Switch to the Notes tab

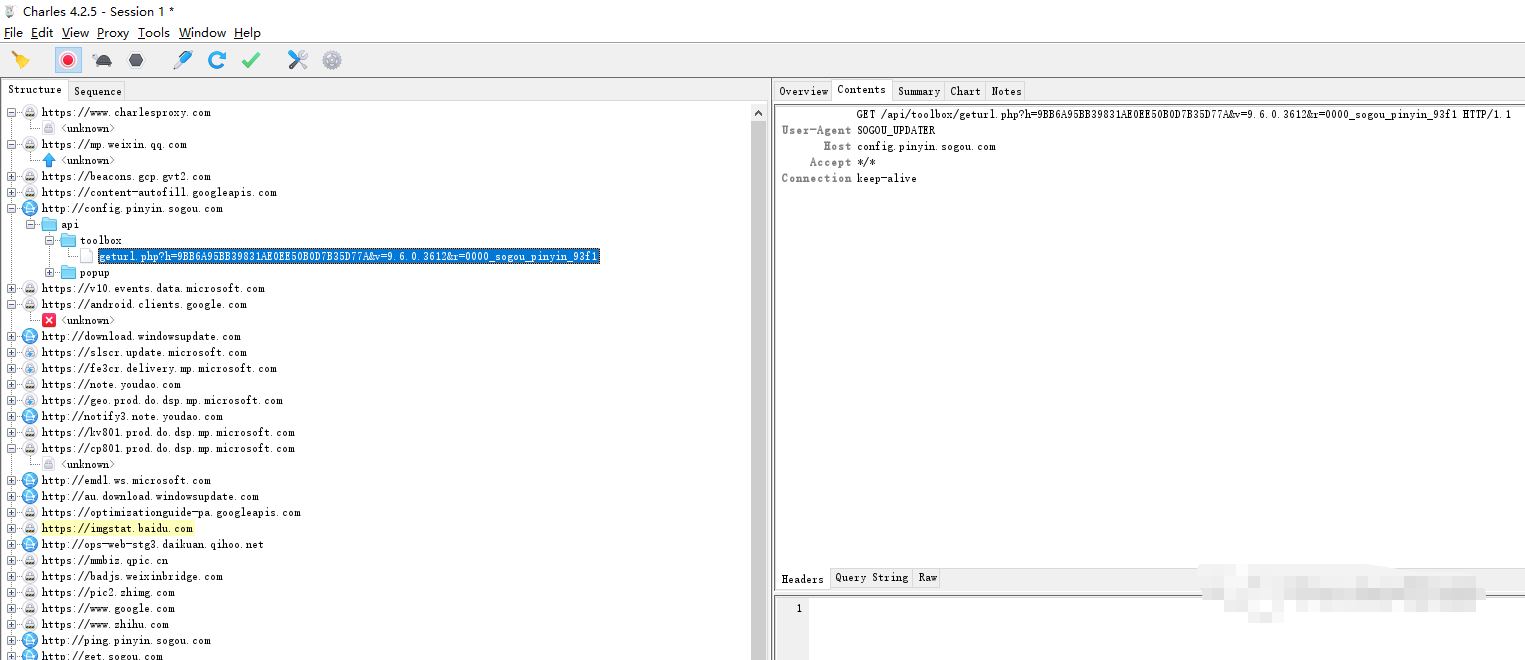pos(1006,91)
